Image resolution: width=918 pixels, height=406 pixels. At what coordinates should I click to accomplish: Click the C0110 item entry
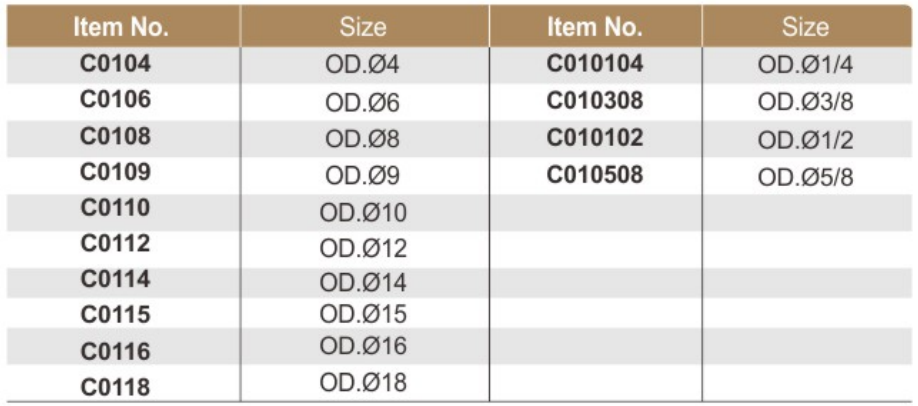tap(116, 207)
